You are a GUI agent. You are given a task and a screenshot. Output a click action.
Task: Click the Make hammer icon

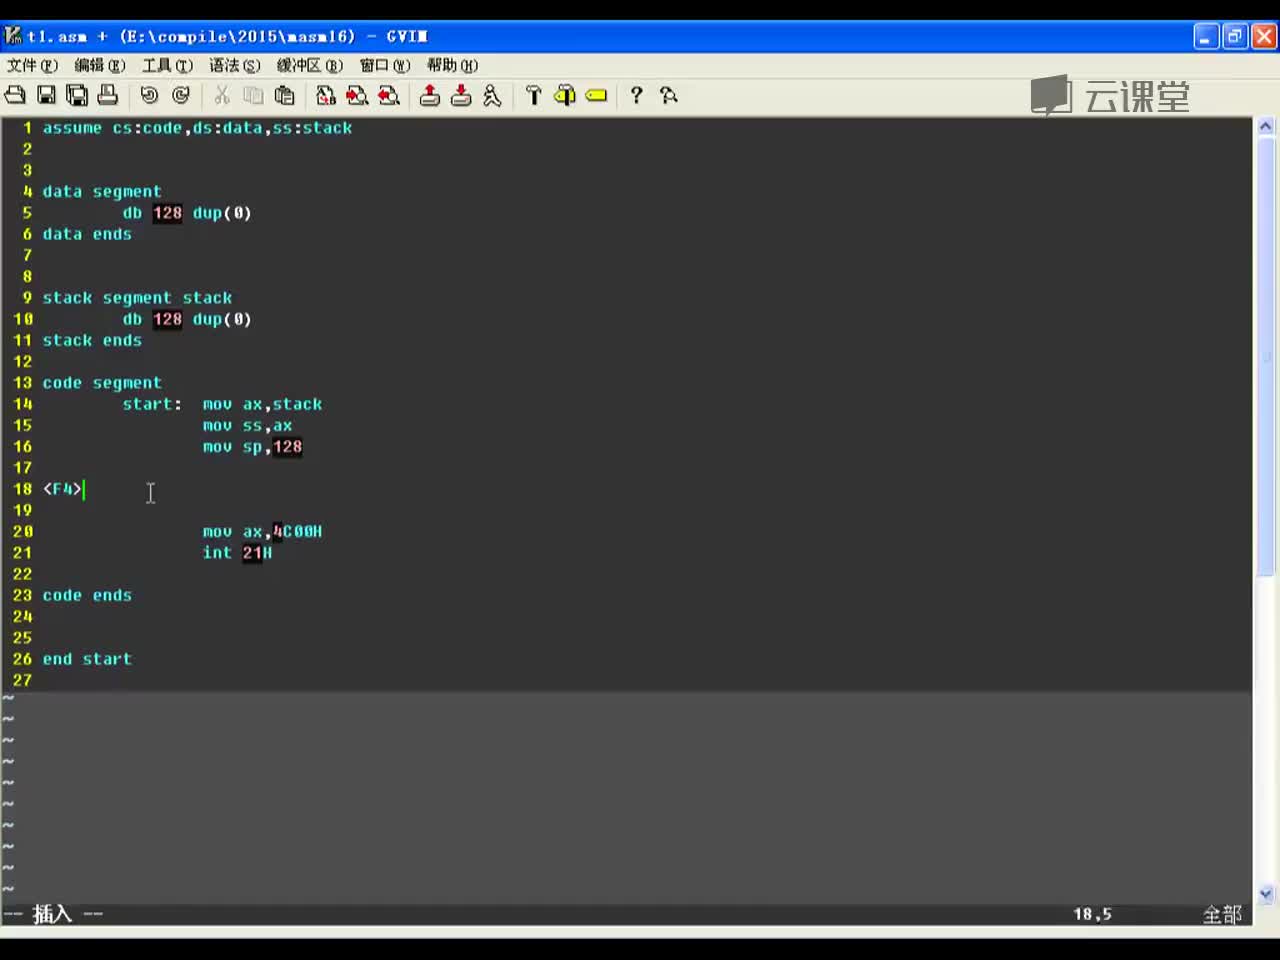pyautogui.click(x=533, y=95)
